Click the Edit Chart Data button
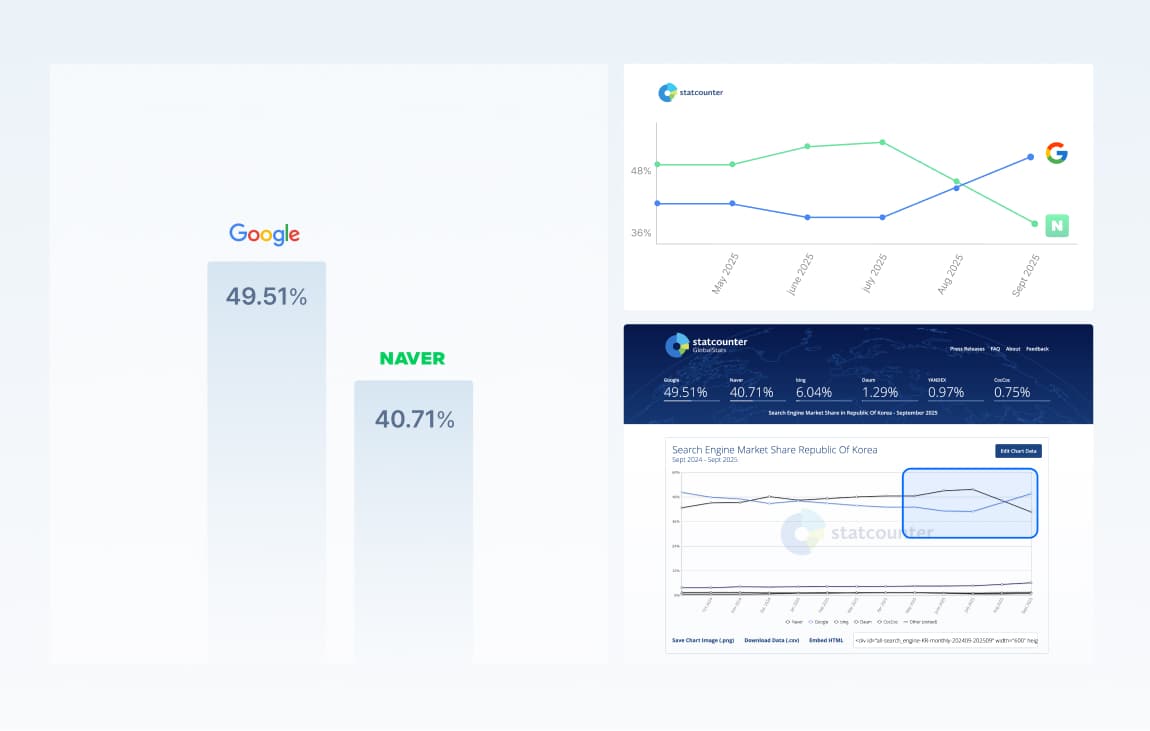This screenshot has height=731, width=1150. pyautogui.click(x=1018, y=451)
